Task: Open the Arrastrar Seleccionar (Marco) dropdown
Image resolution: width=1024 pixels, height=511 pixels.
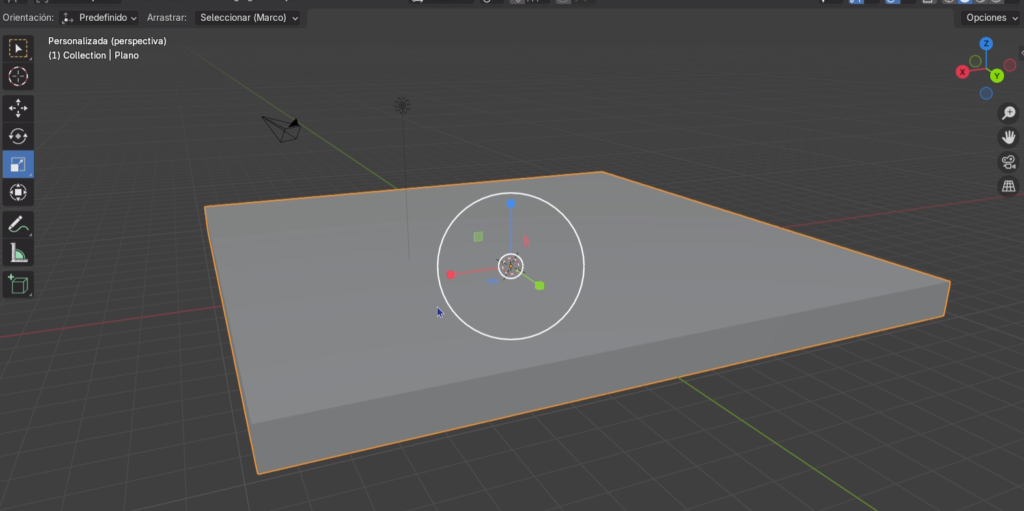Action: tap(248, 18)
